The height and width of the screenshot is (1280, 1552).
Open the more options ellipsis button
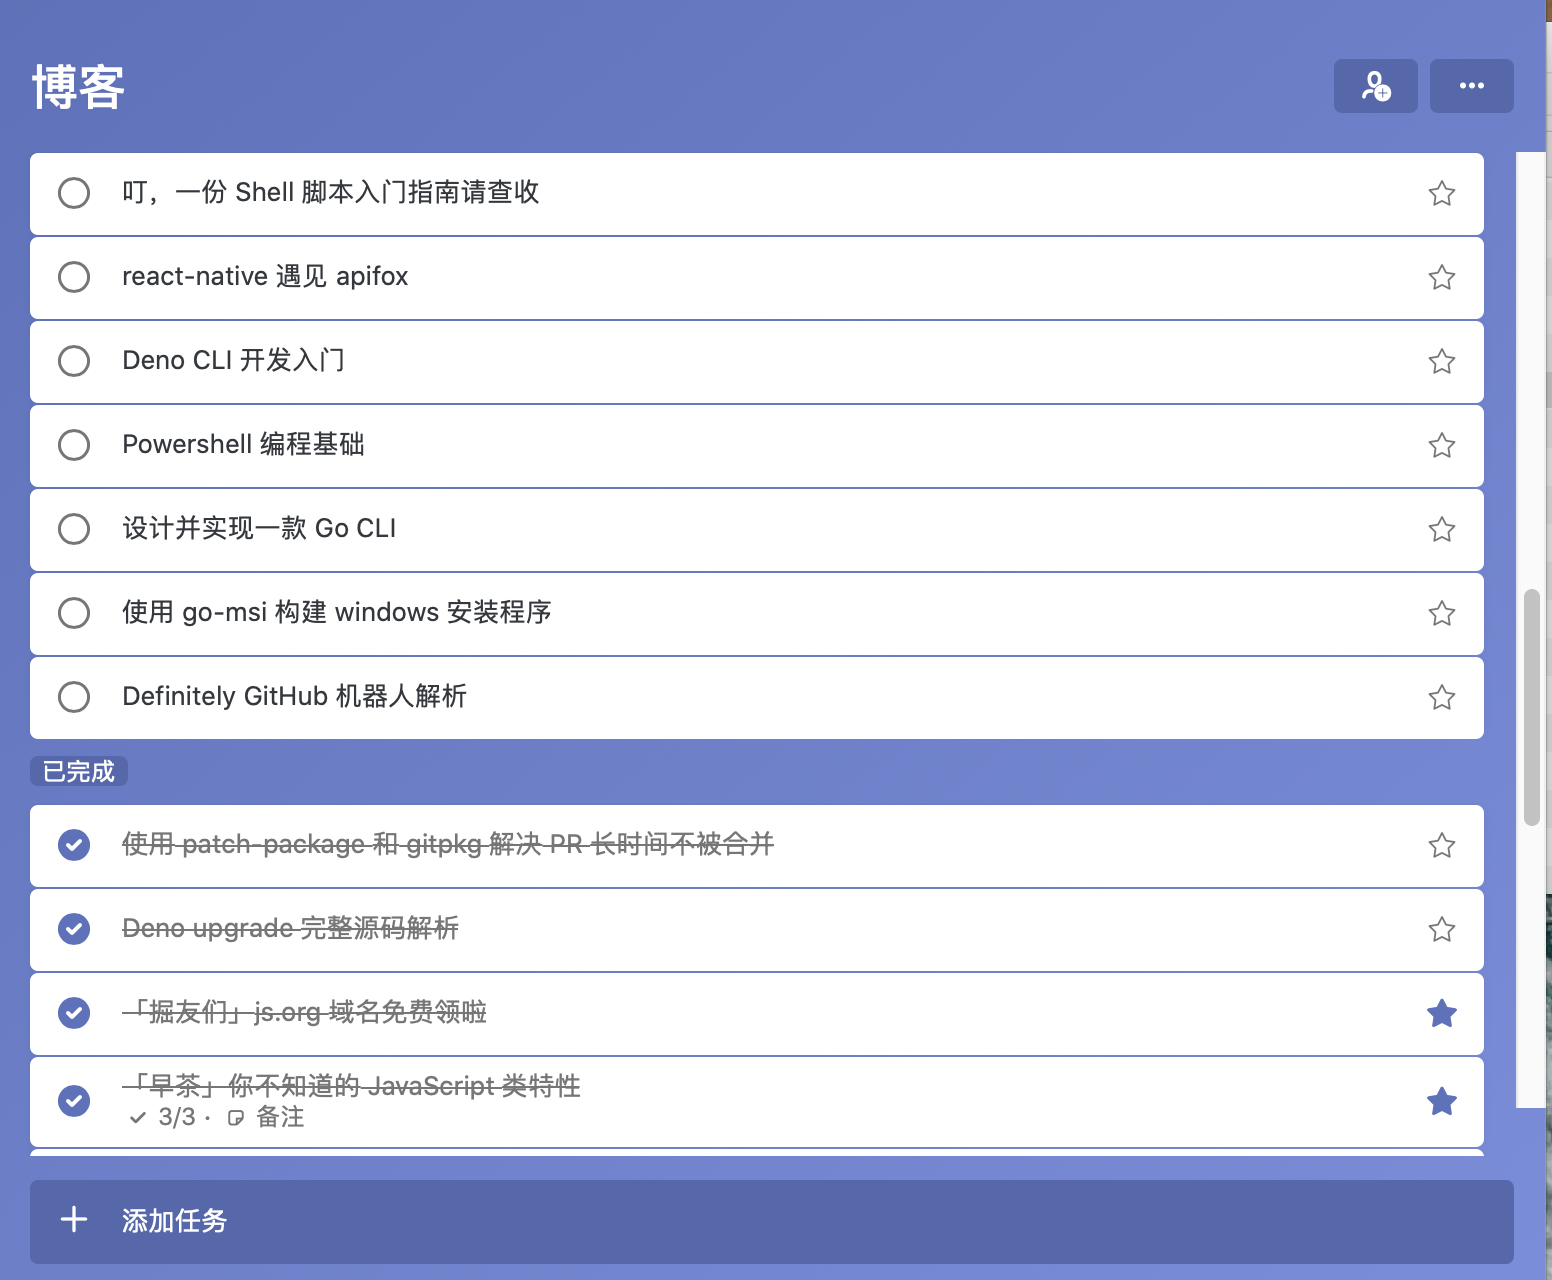1471,86
